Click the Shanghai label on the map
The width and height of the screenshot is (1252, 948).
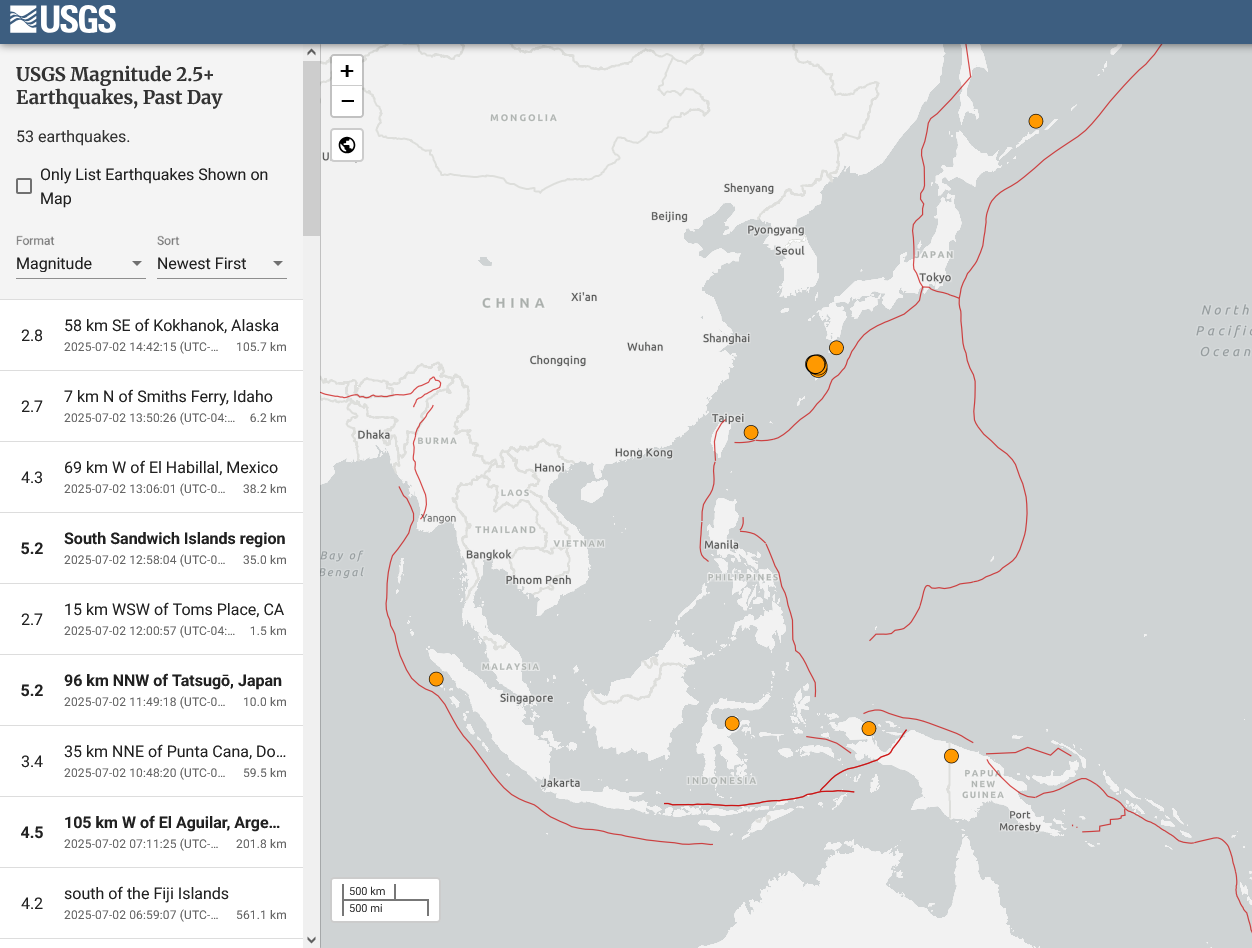[x=726, y=338]
